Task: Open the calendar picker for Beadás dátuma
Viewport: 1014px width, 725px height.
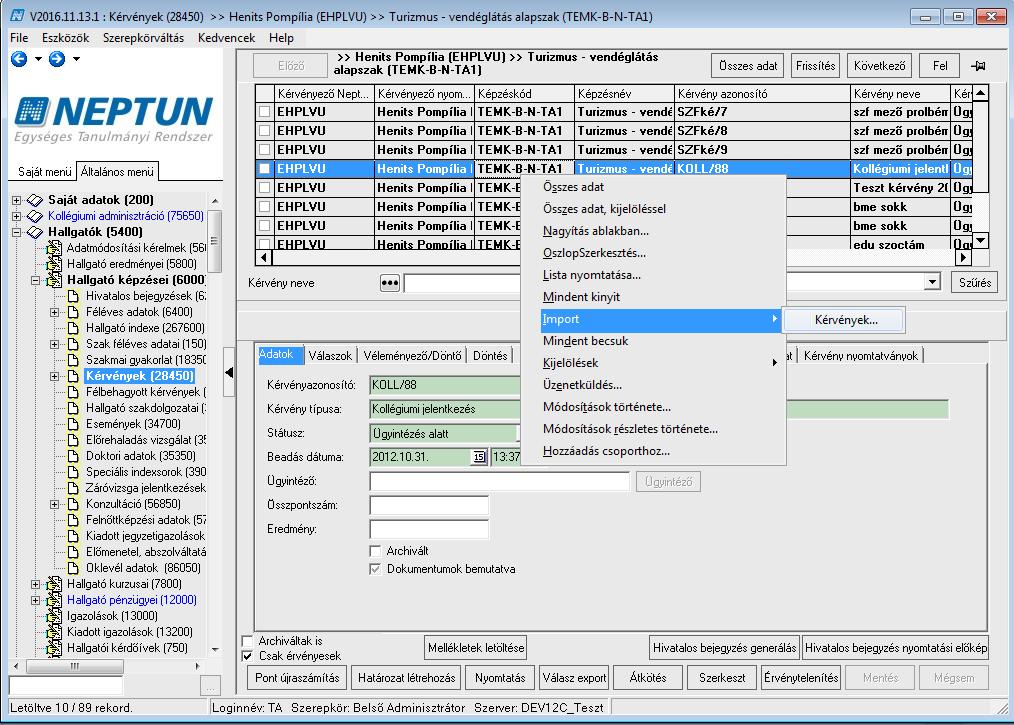Action: click(479, 457)
